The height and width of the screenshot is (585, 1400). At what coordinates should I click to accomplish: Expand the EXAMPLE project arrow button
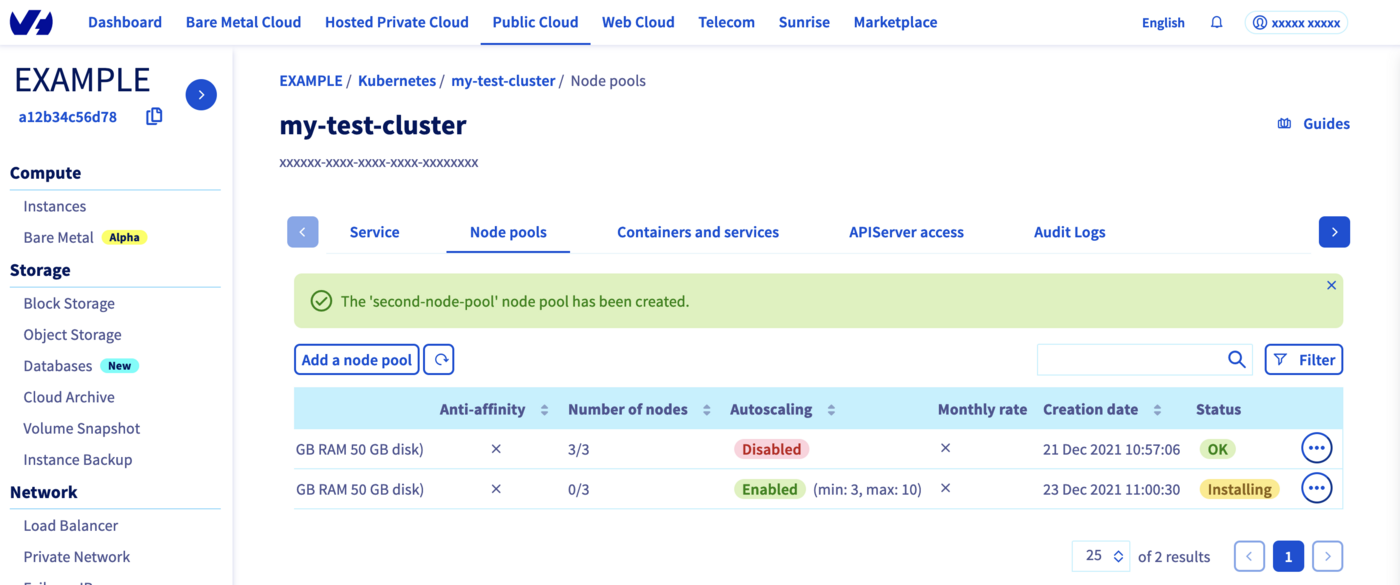tap(201, 95)
